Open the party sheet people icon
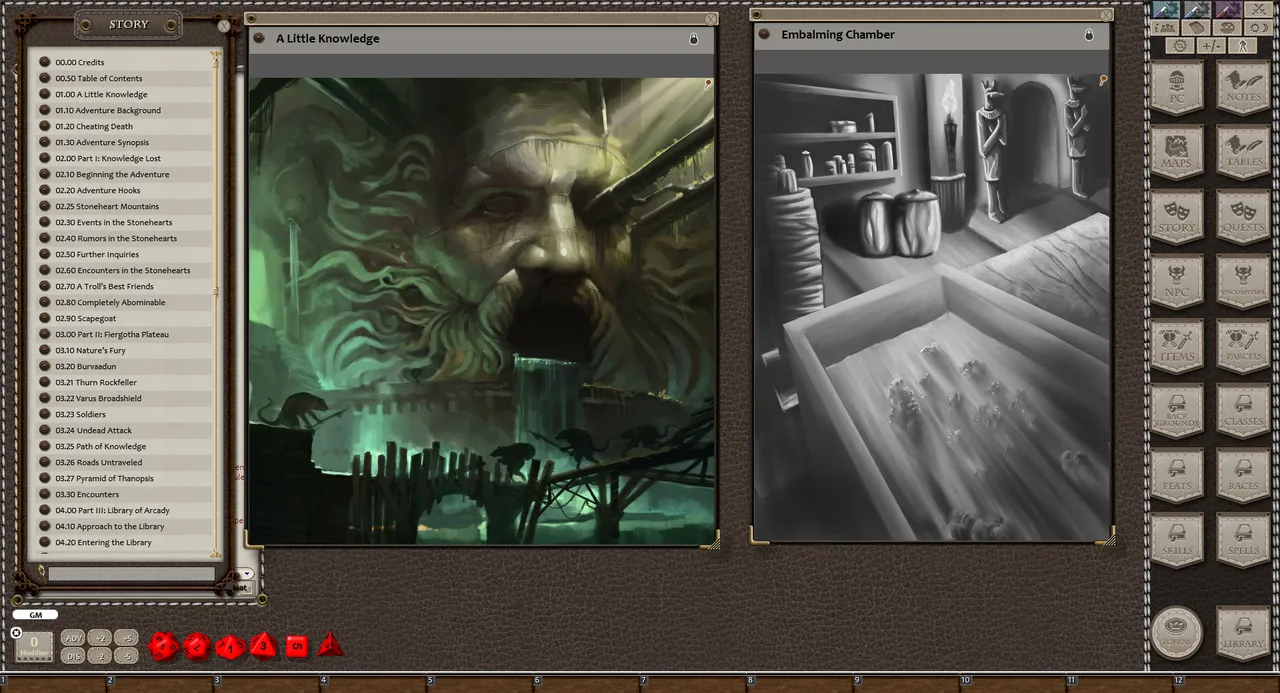 tap(1166, 28)
